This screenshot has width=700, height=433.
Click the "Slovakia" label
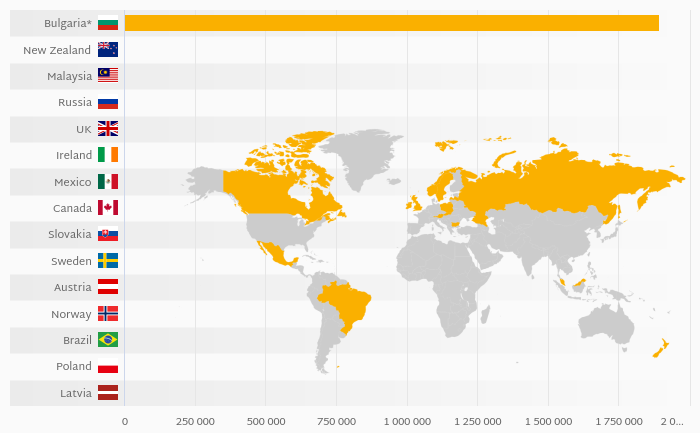(69, 234)
